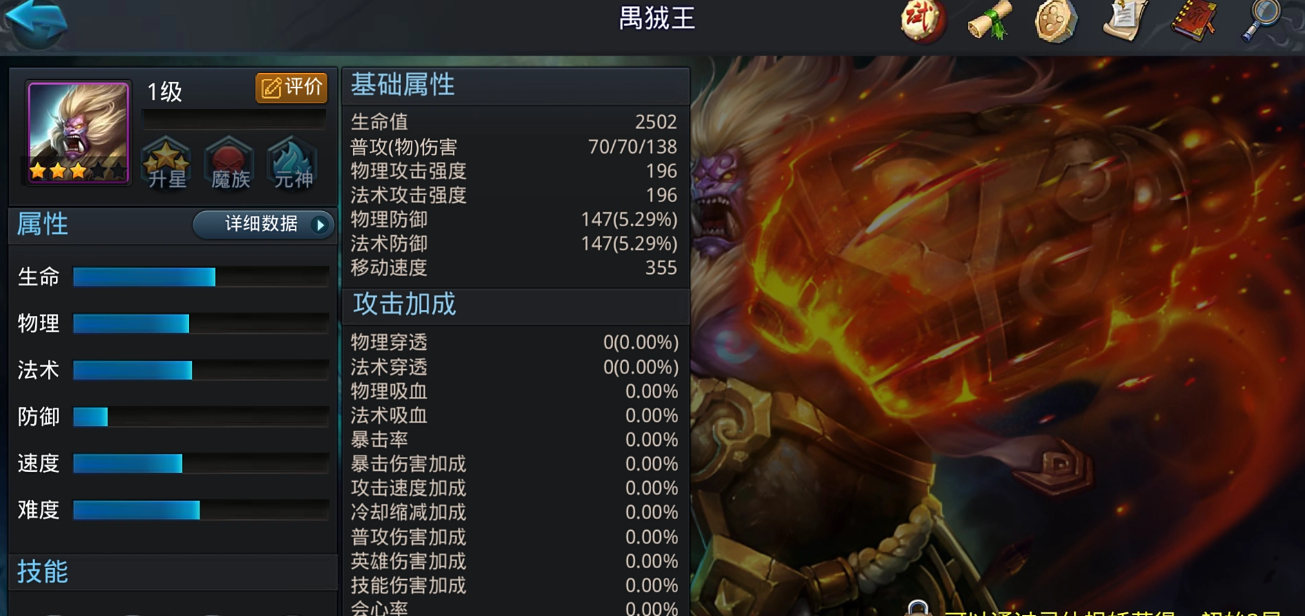This screenshot has width=1305, height=616.
Task: Open the pinned paper notes icon
Action: pyautogui.click(x=1126, y=20)
